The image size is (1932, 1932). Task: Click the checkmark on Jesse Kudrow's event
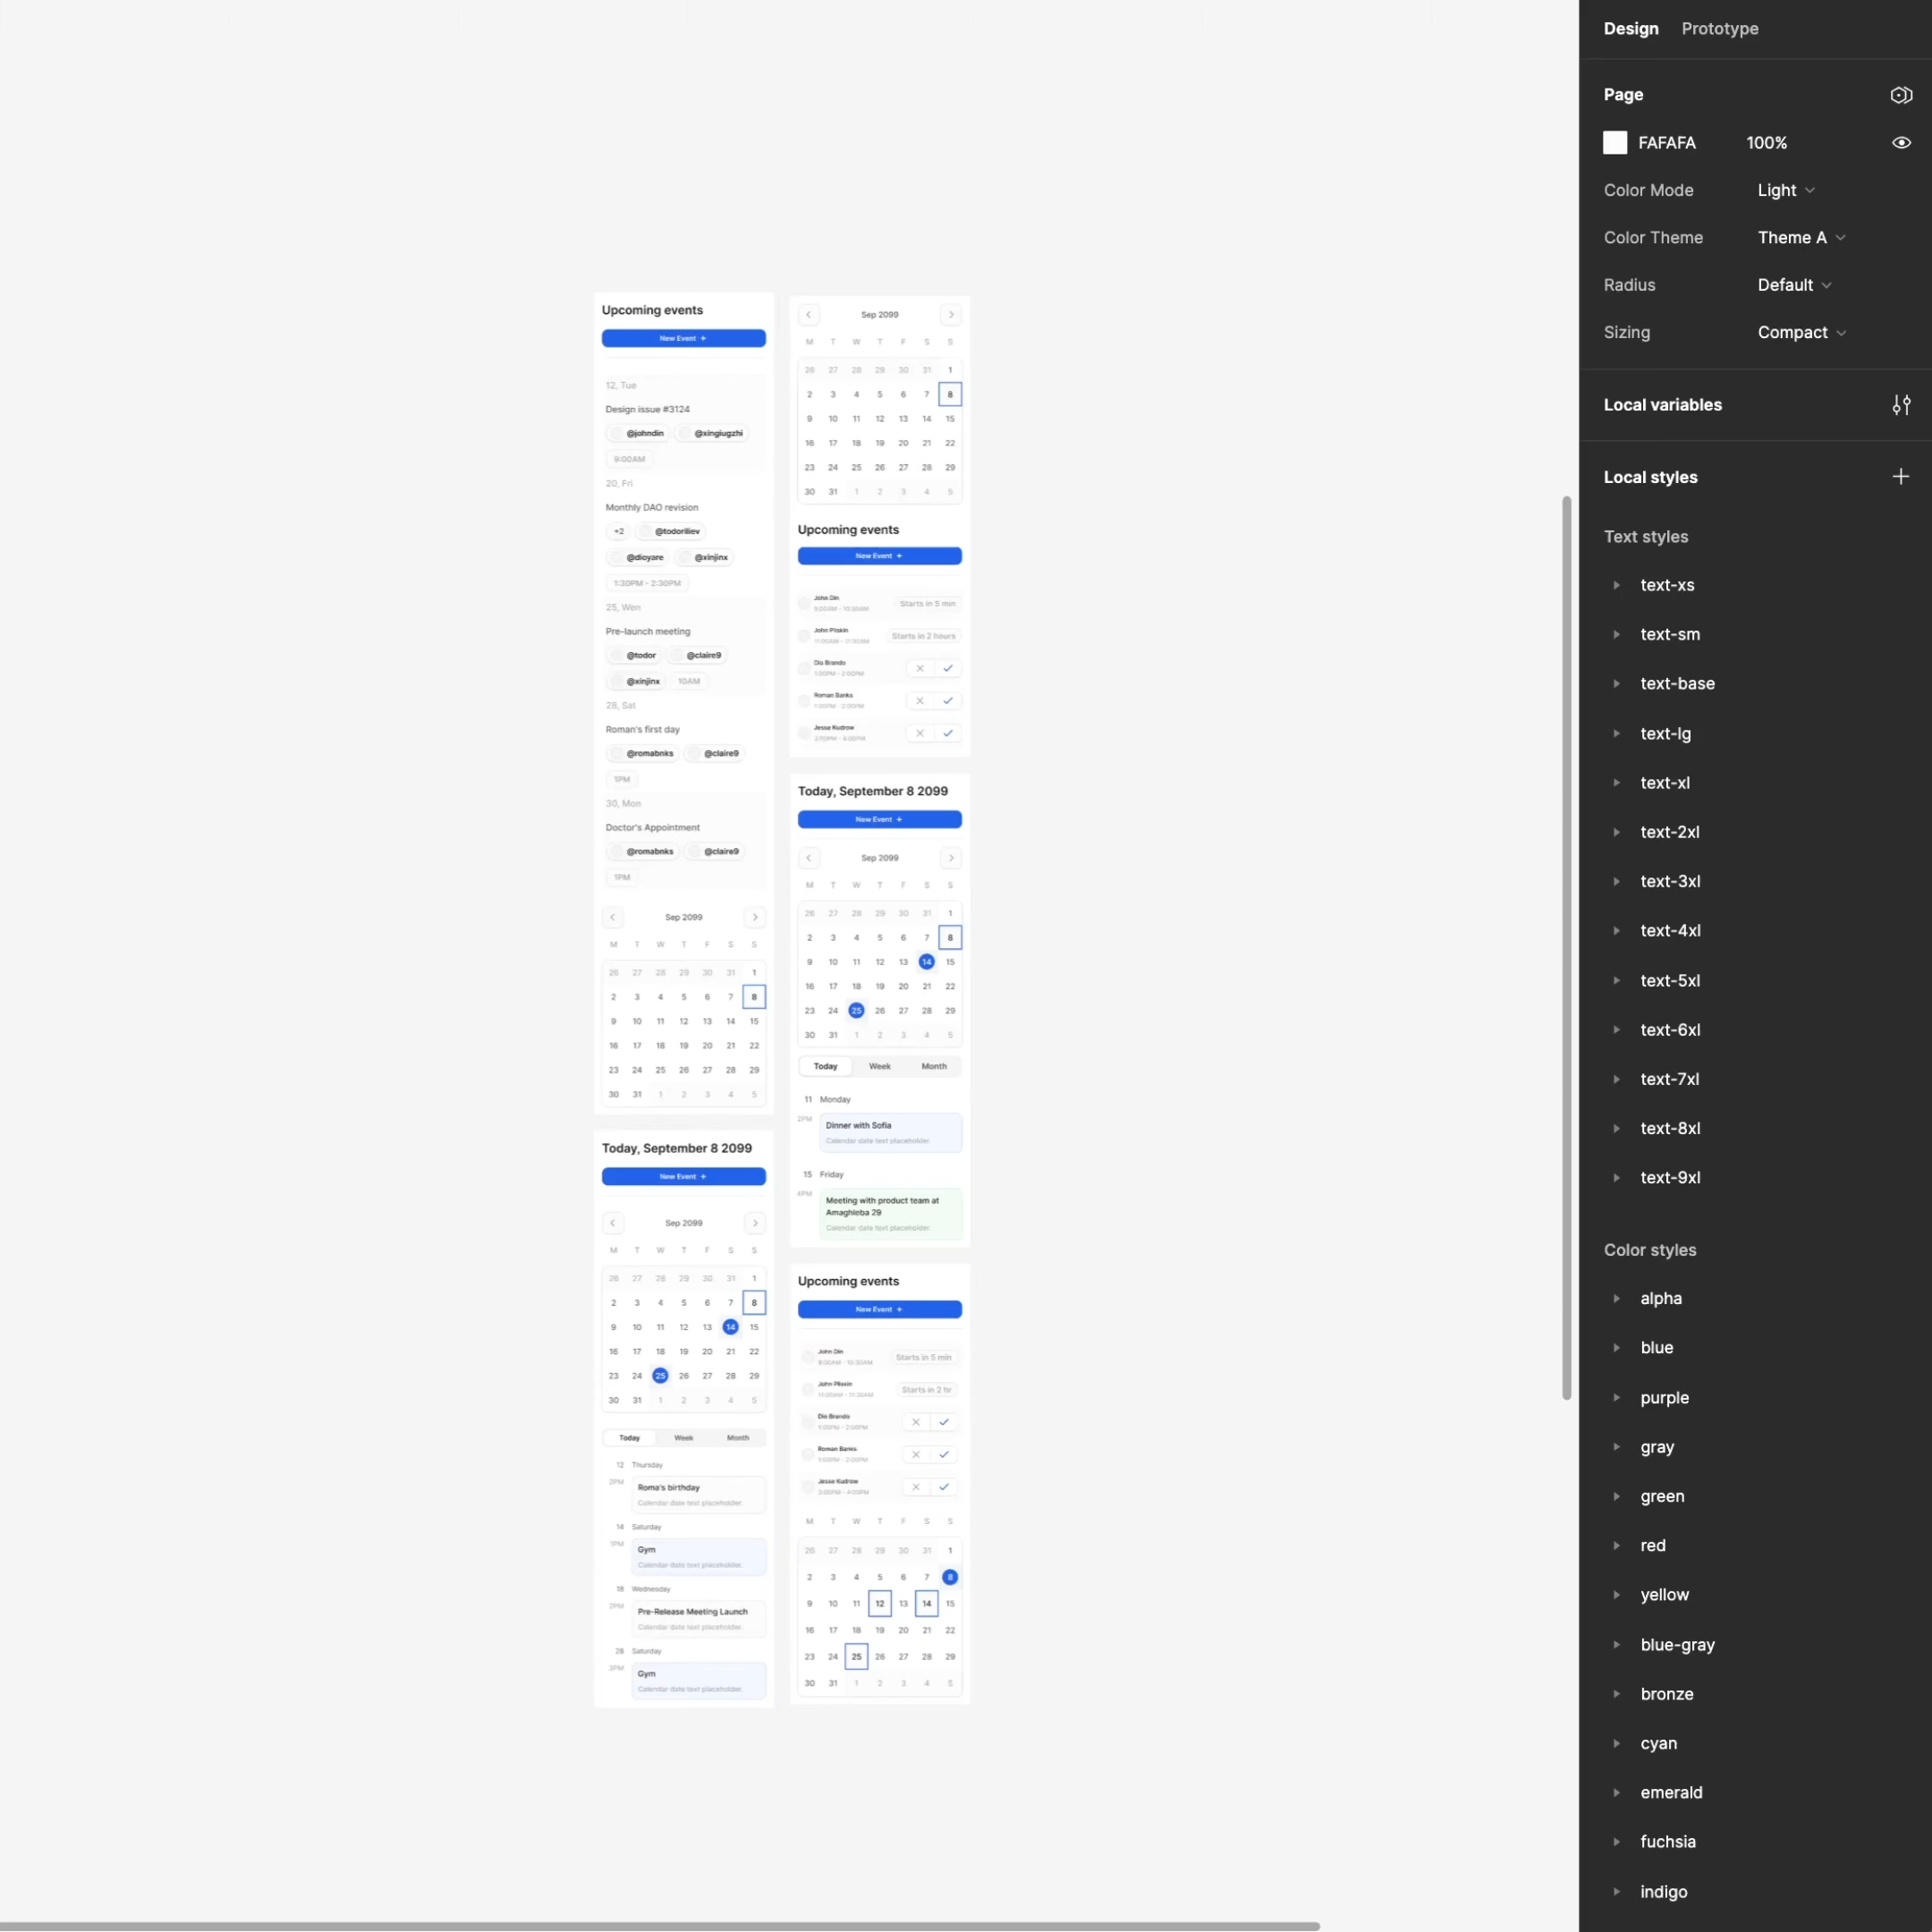tap(949, 733)
